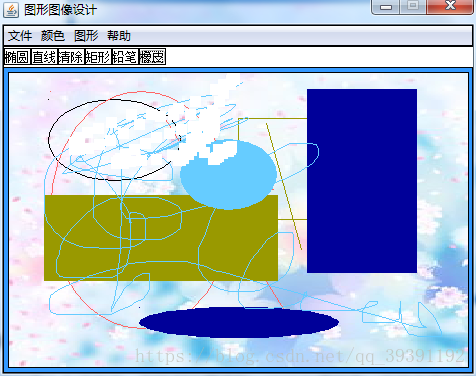
Task: Click the 清除 clear button
Action: (71, 57)
